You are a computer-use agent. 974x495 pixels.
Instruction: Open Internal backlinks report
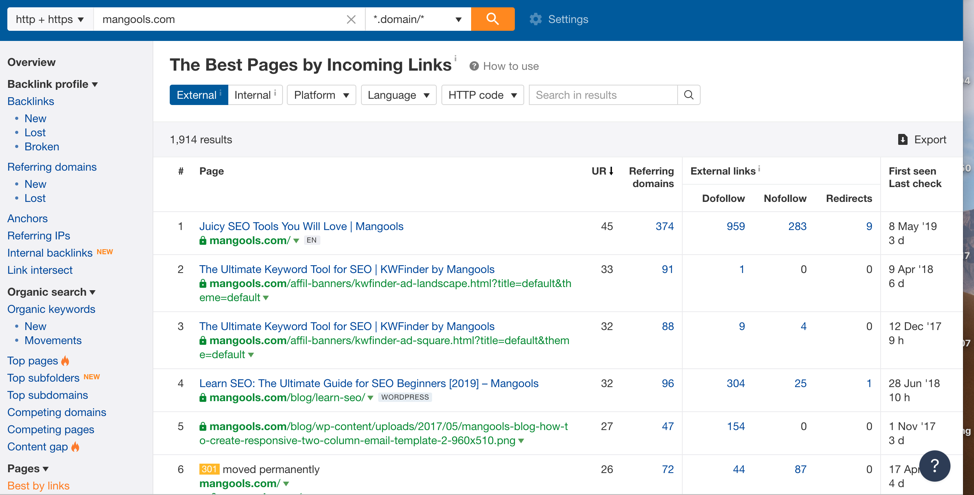[x=50, y=253]
